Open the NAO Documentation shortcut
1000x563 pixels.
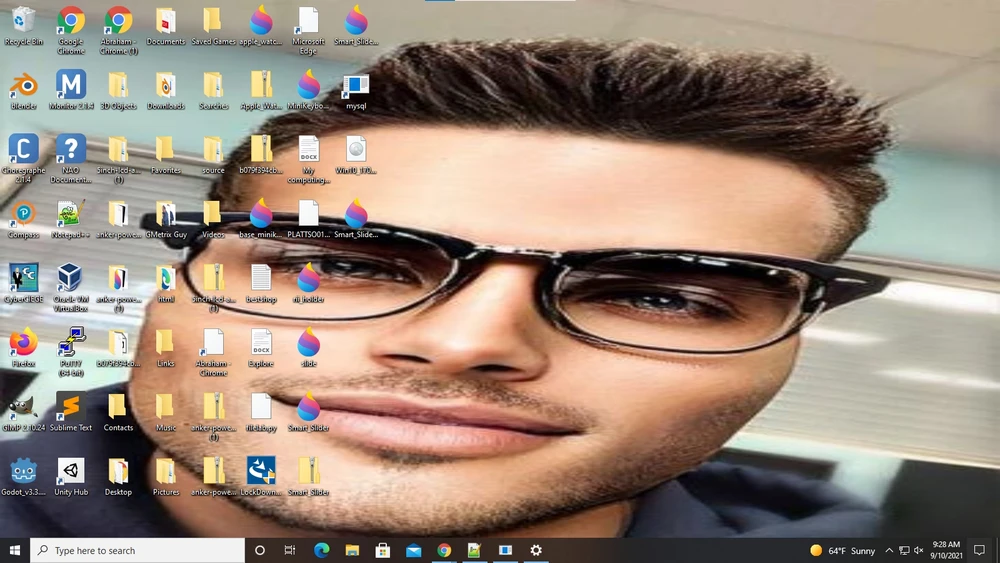pyautogui.click(x=71, y=158)
